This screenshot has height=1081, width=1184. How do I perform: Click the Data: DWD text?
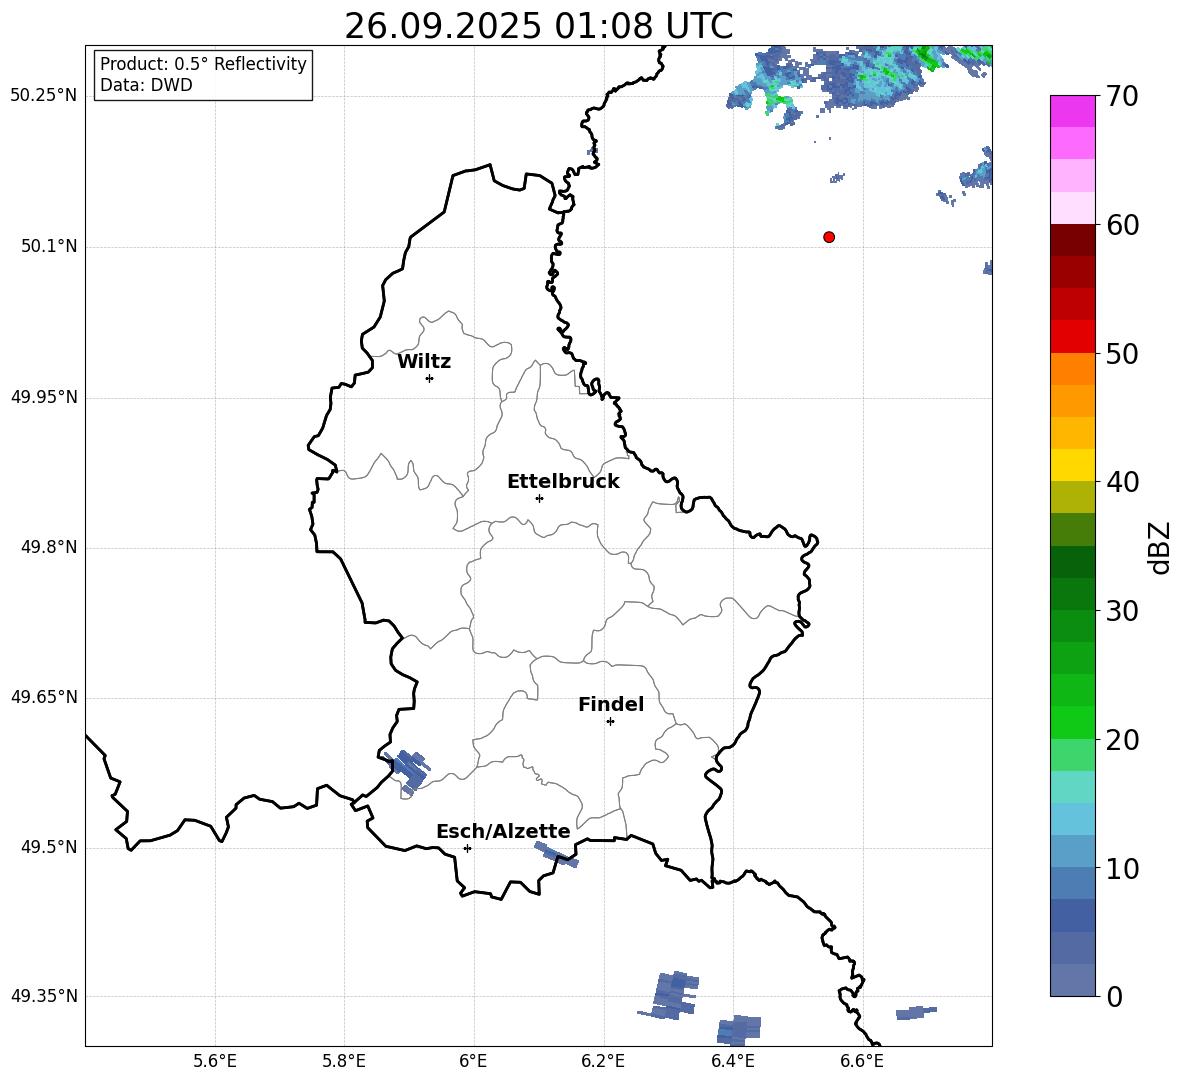coord(146,85)
